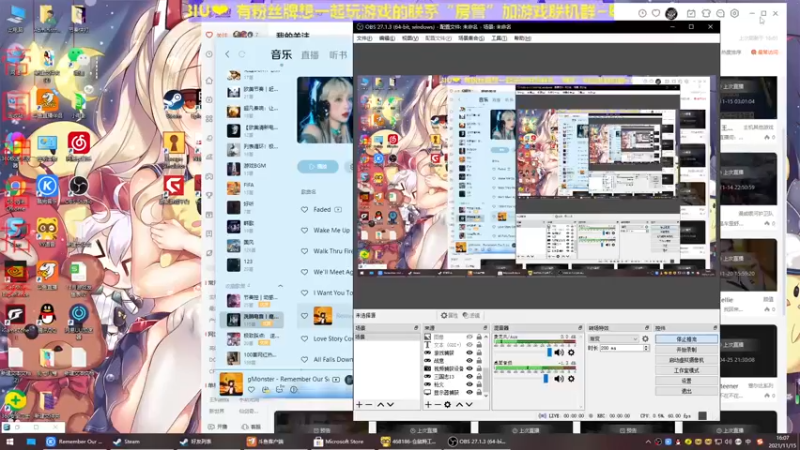
Task: Add a new source with the plus icon in OBS Sources panel
Action: [x=428, y=405]
